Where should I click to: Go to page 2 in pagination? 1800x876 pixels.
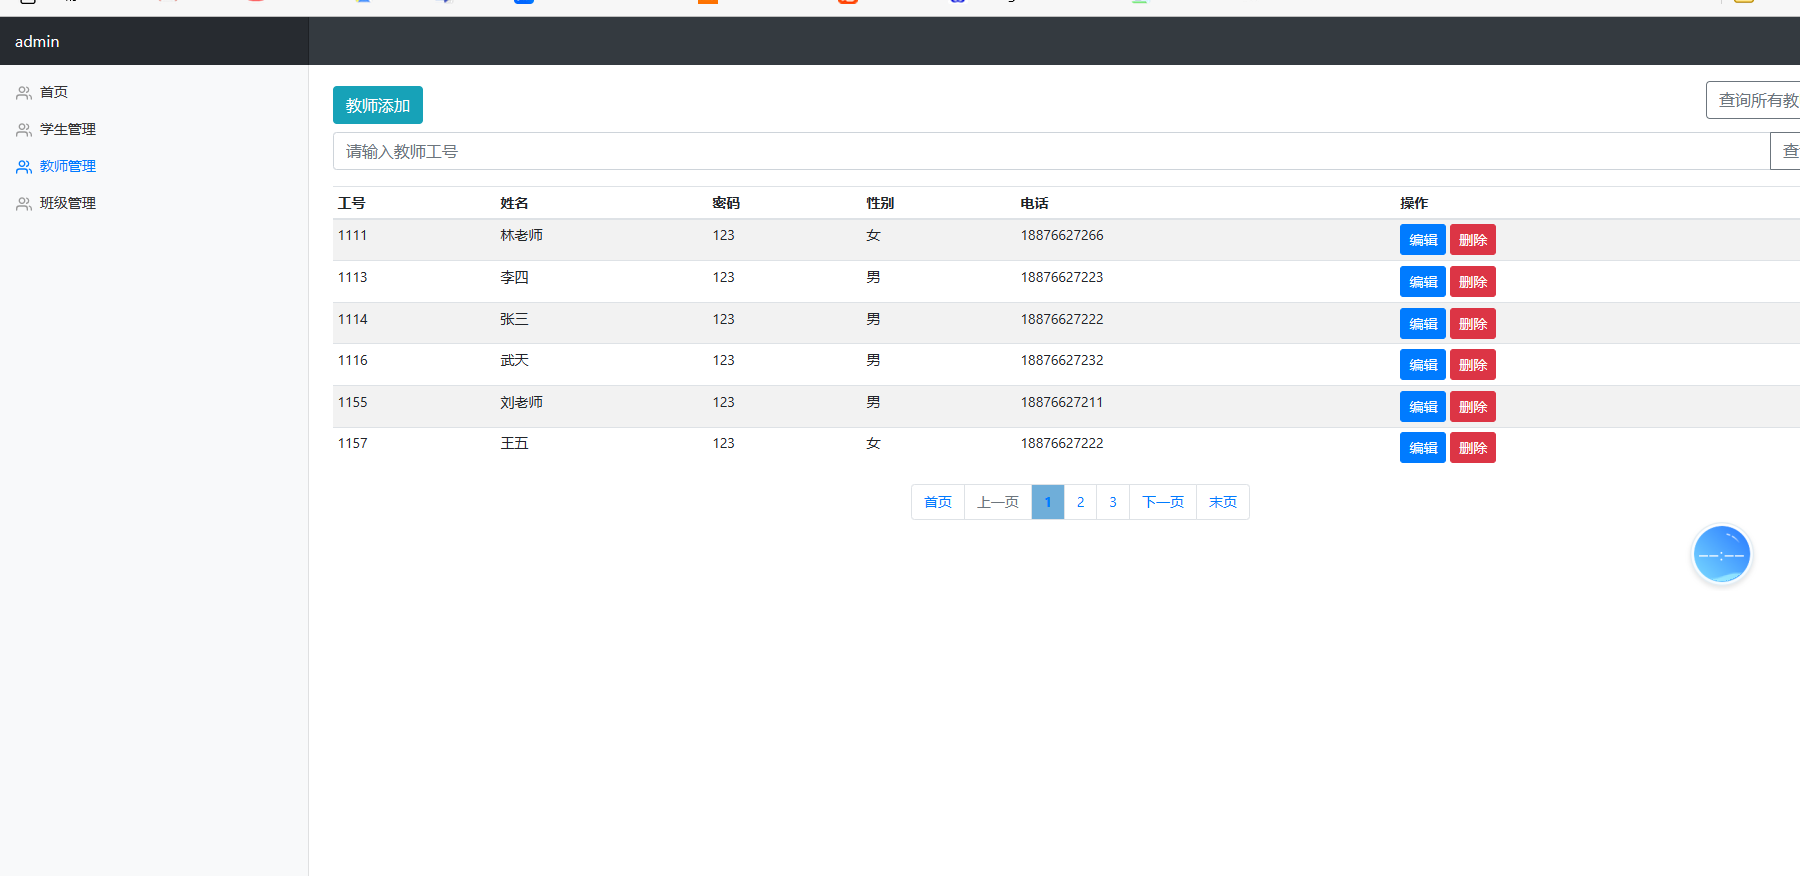[x=1080, y=502]
